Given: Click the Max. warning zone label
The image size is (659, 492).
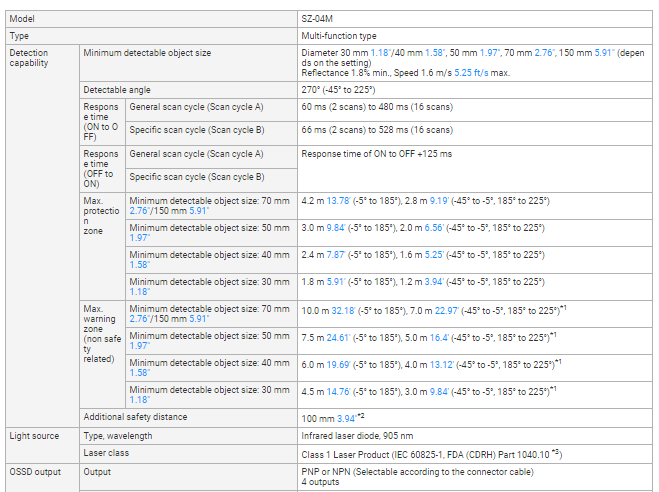Looking at the screenshot, I should pyautogui.click(x=102, y=334).
